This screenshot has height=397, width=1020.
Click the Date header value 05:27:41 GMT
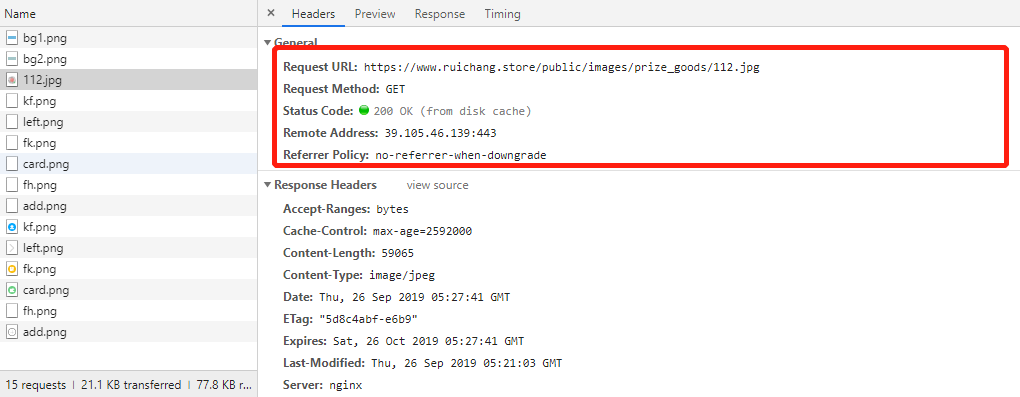point(414,297)
